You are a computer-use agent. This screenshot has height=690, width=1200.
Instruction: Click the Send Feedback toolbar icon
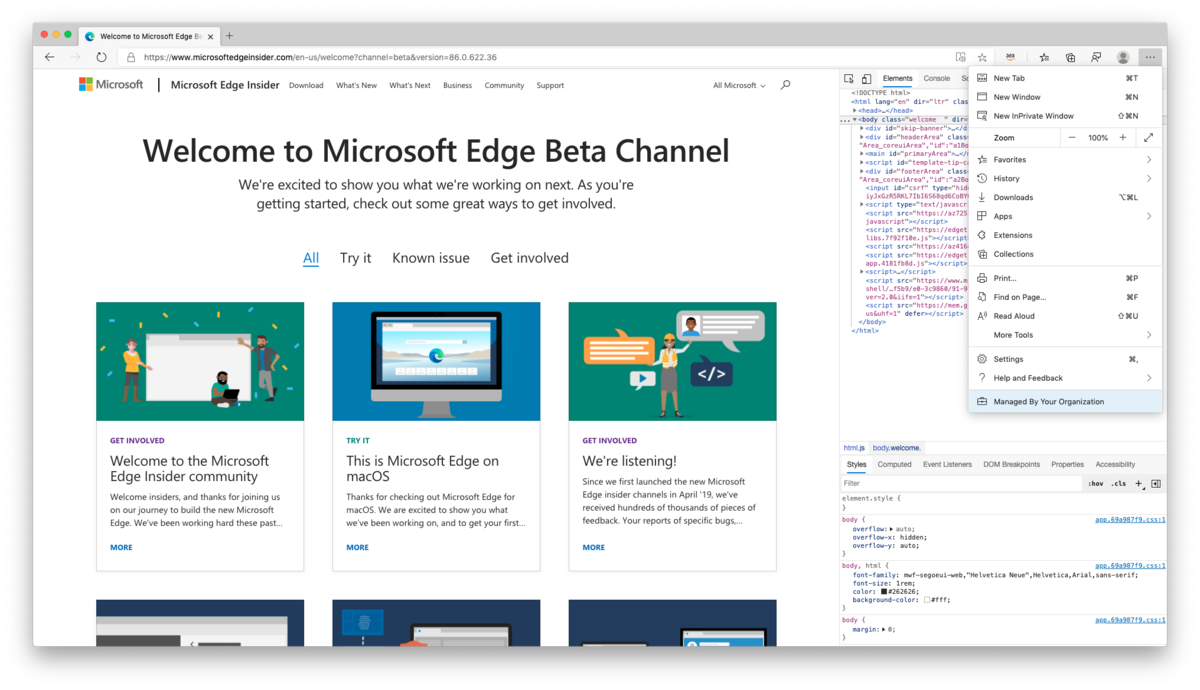(1096, 57)
